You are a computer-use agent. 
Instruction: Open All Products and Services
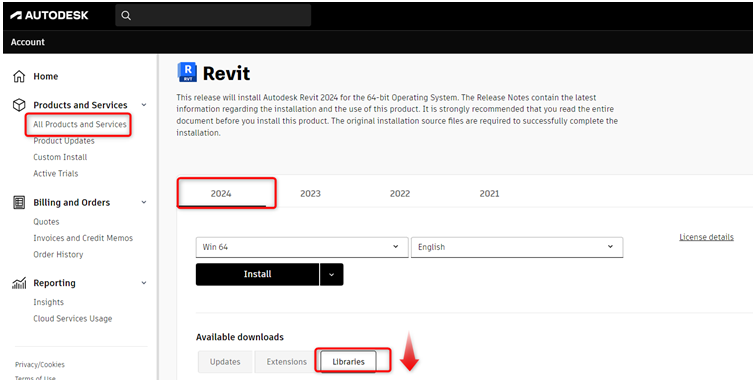tap(80, 124)
